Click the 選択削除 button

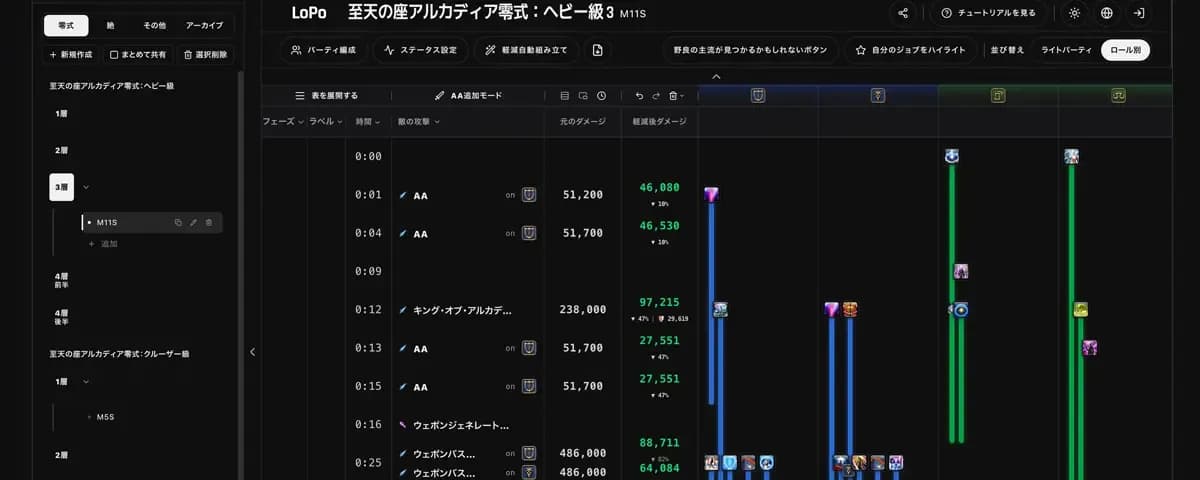coord(205,55)
